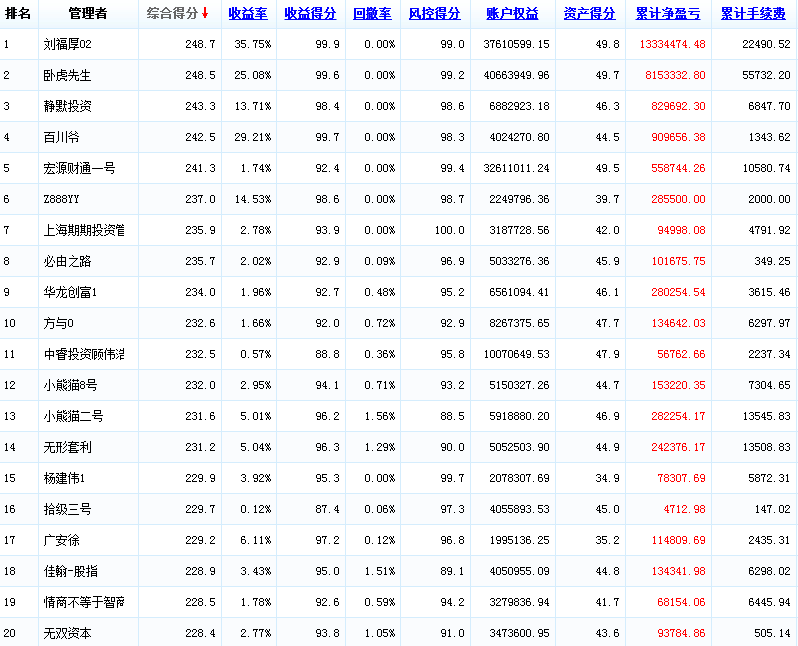The height and width of the screenshot is (646, 798).
Task: Select manager 必由之路
Action: coord(67,261)
